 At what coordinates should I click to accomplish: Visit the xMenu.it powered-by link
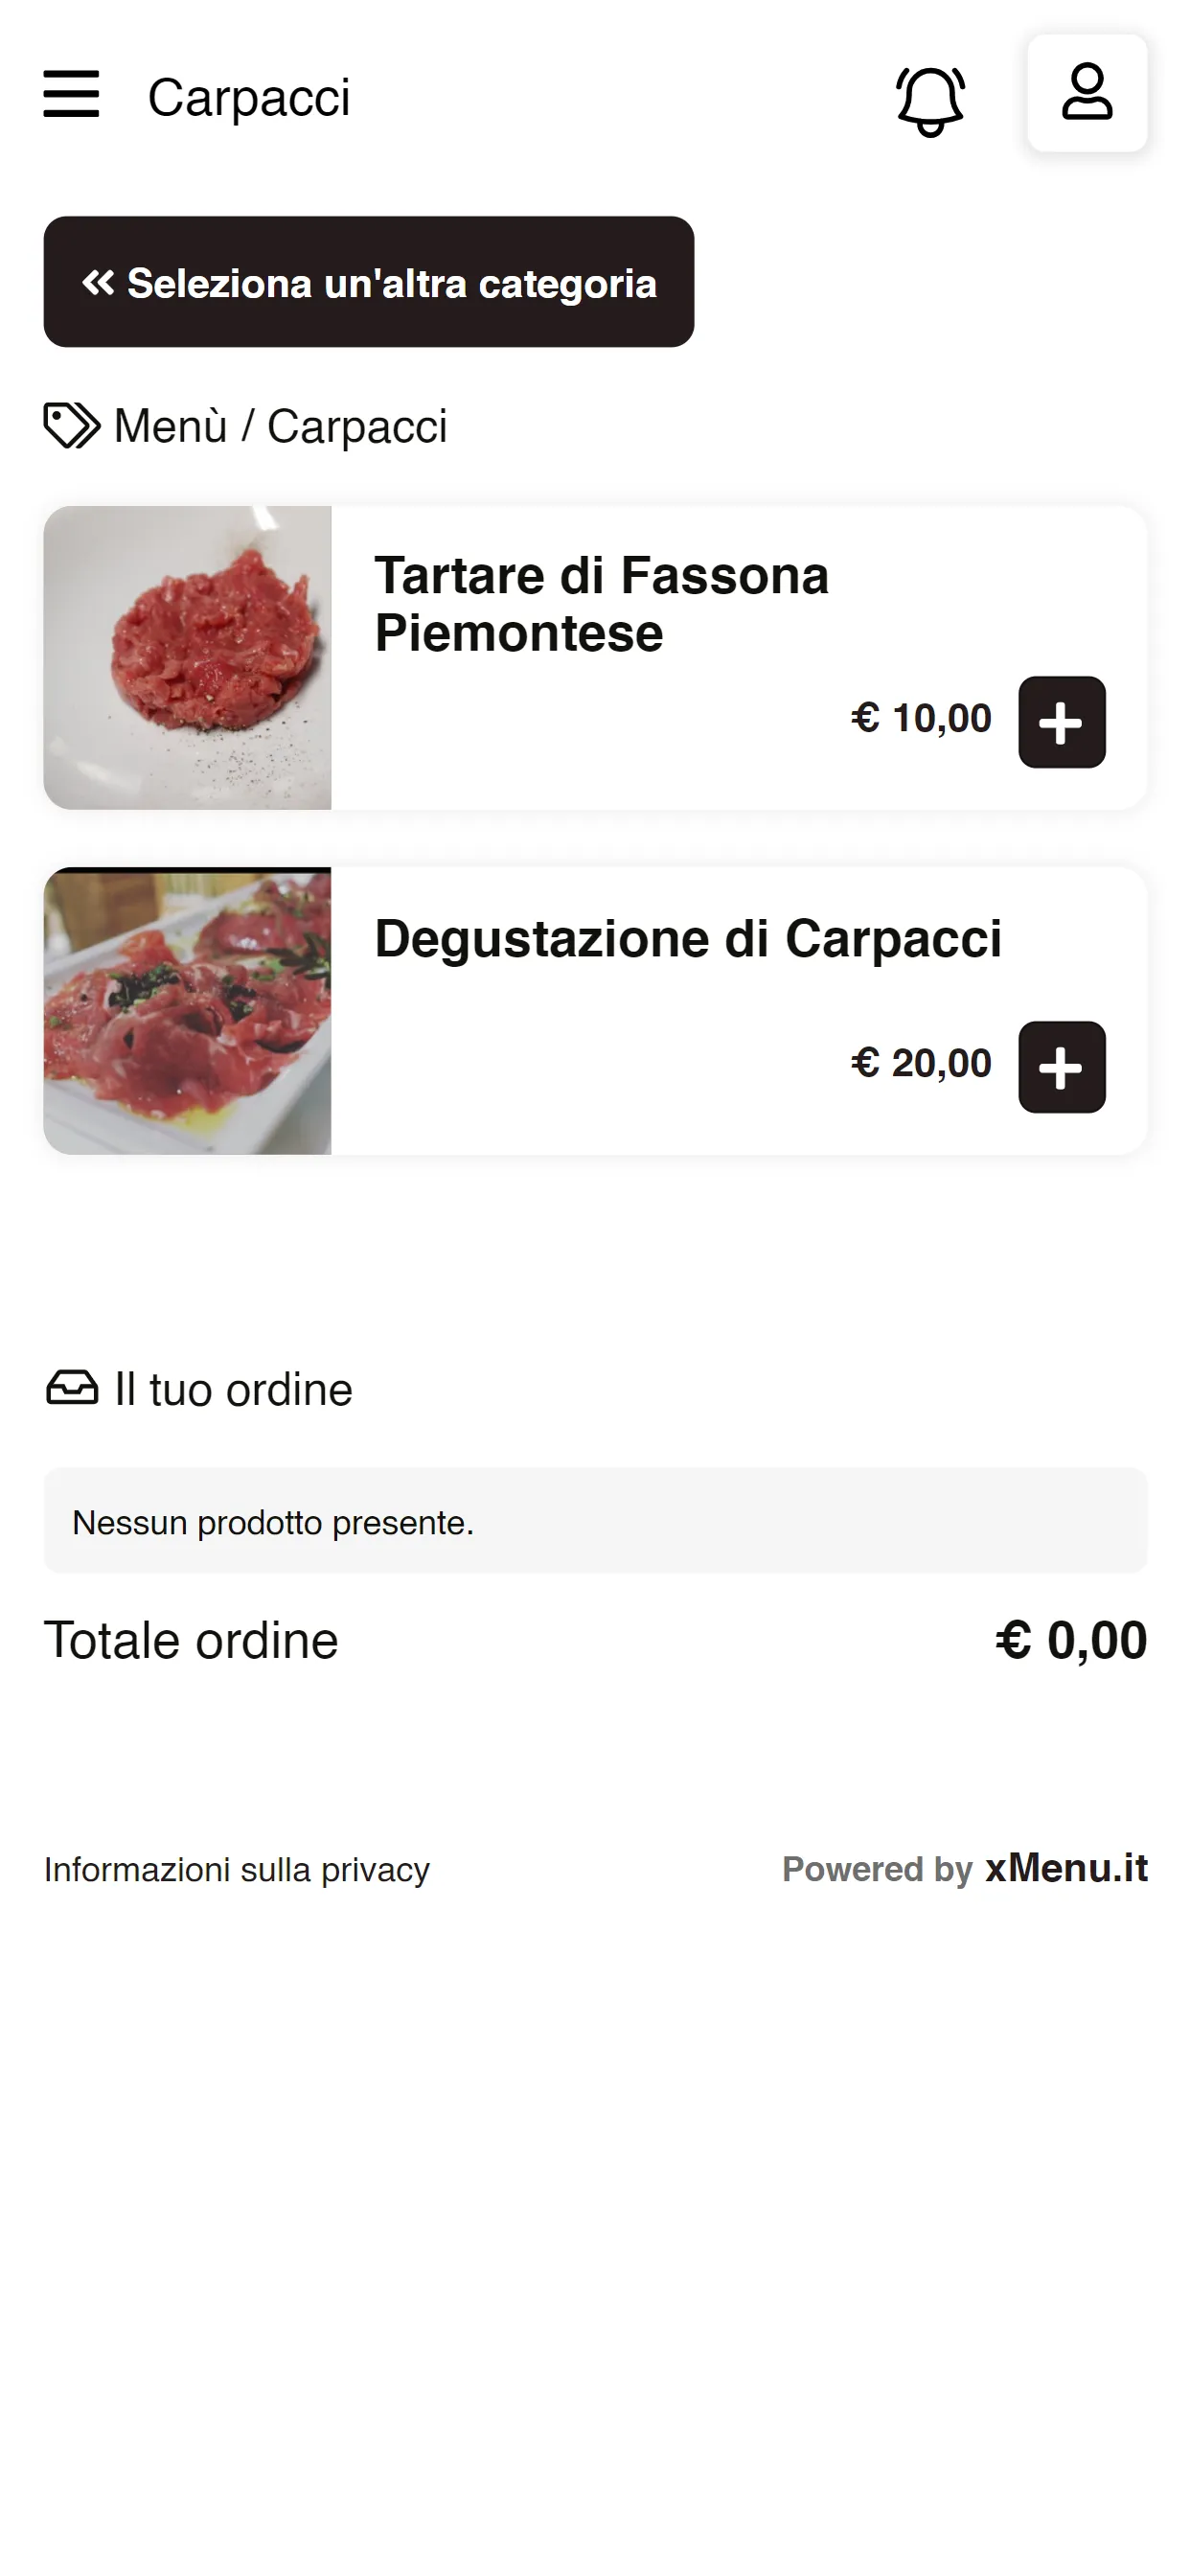[1066, 1868]
